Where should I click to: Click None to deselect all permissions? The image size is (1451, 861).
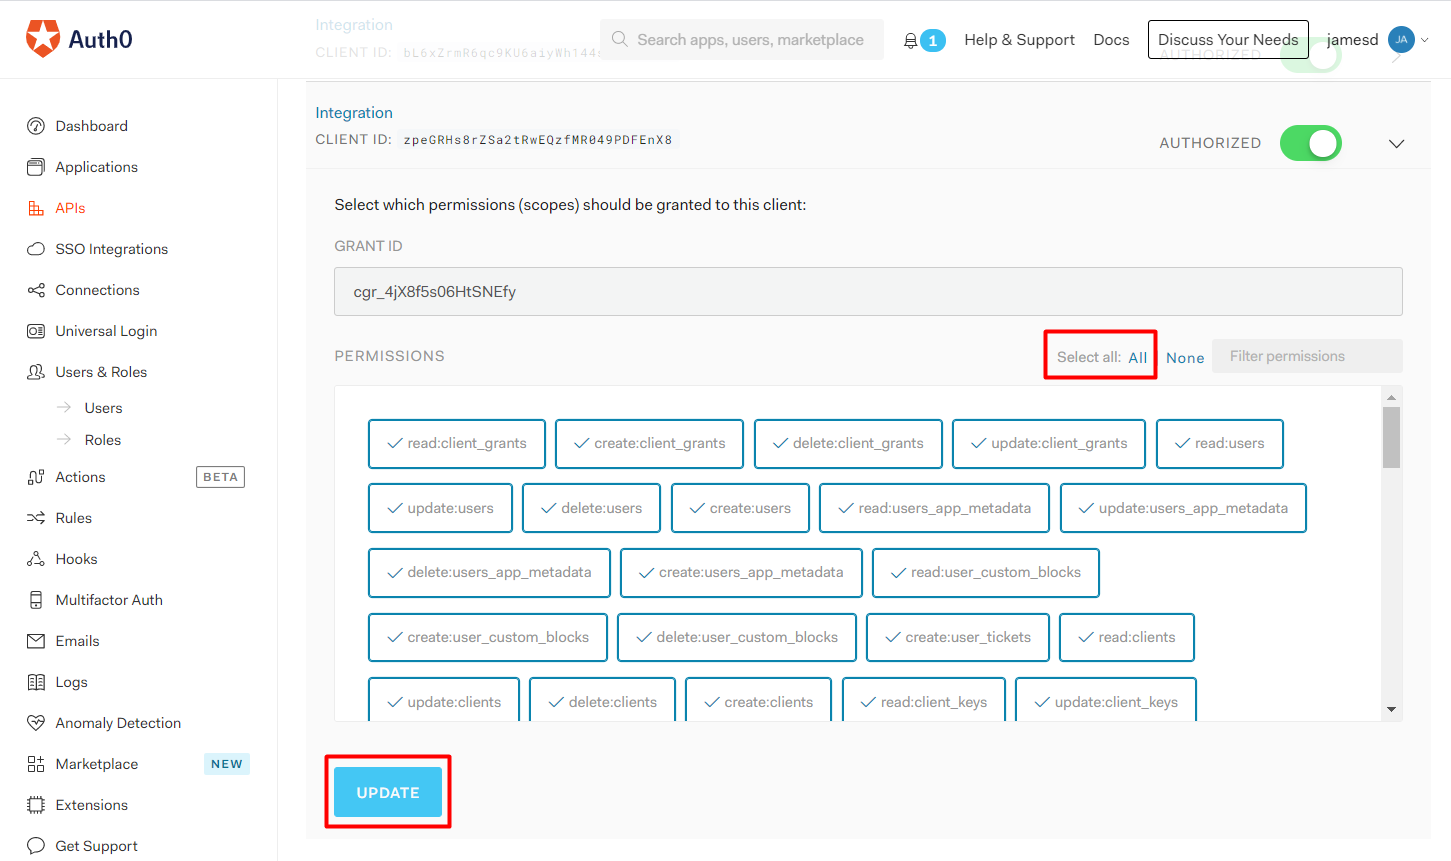[1185, 358]
